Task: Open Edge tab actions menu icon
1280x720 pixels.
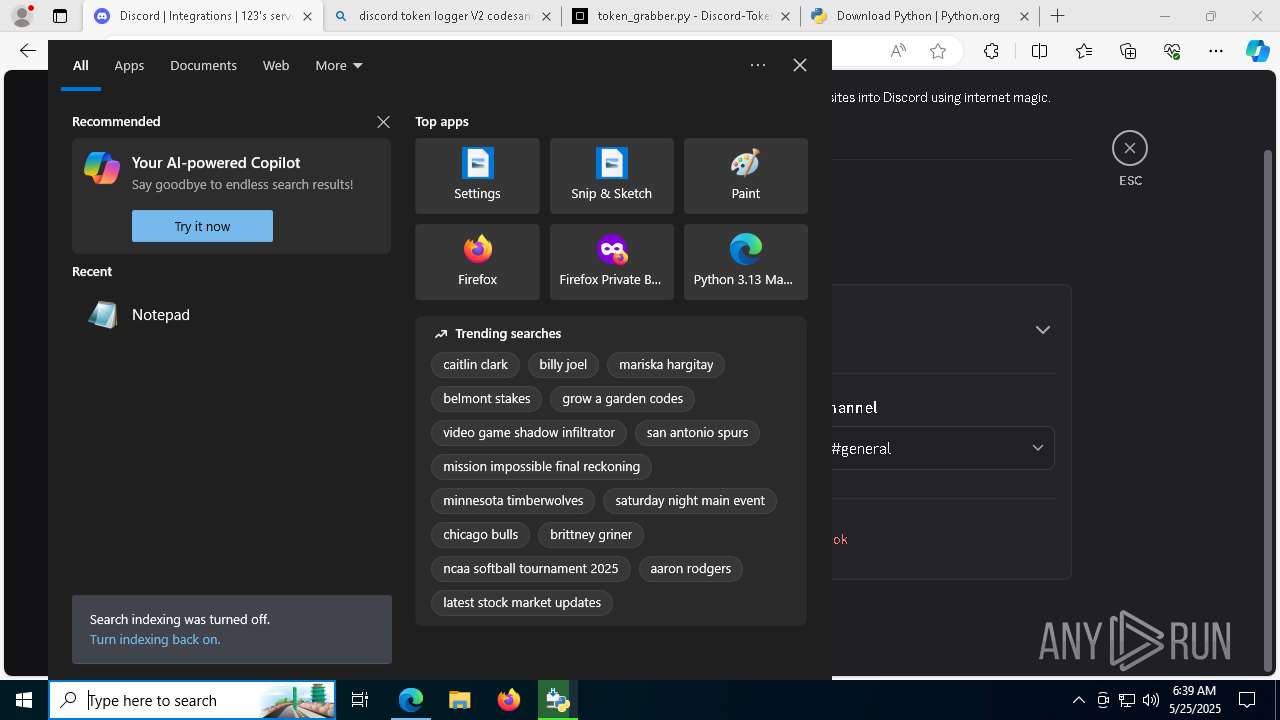Action: pos(60,16)
